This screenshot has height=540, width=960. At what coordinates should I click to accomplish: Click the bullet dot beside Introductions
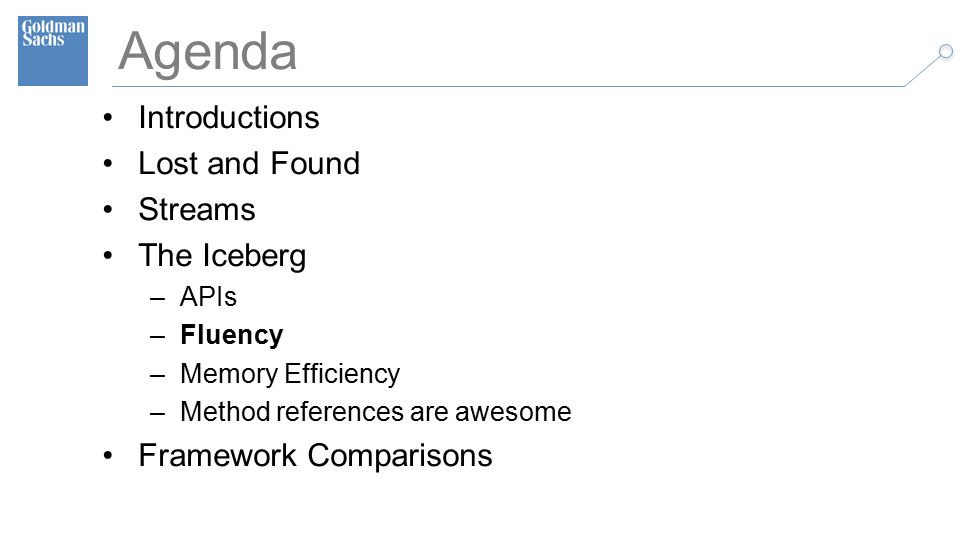[x=108, y=118]
